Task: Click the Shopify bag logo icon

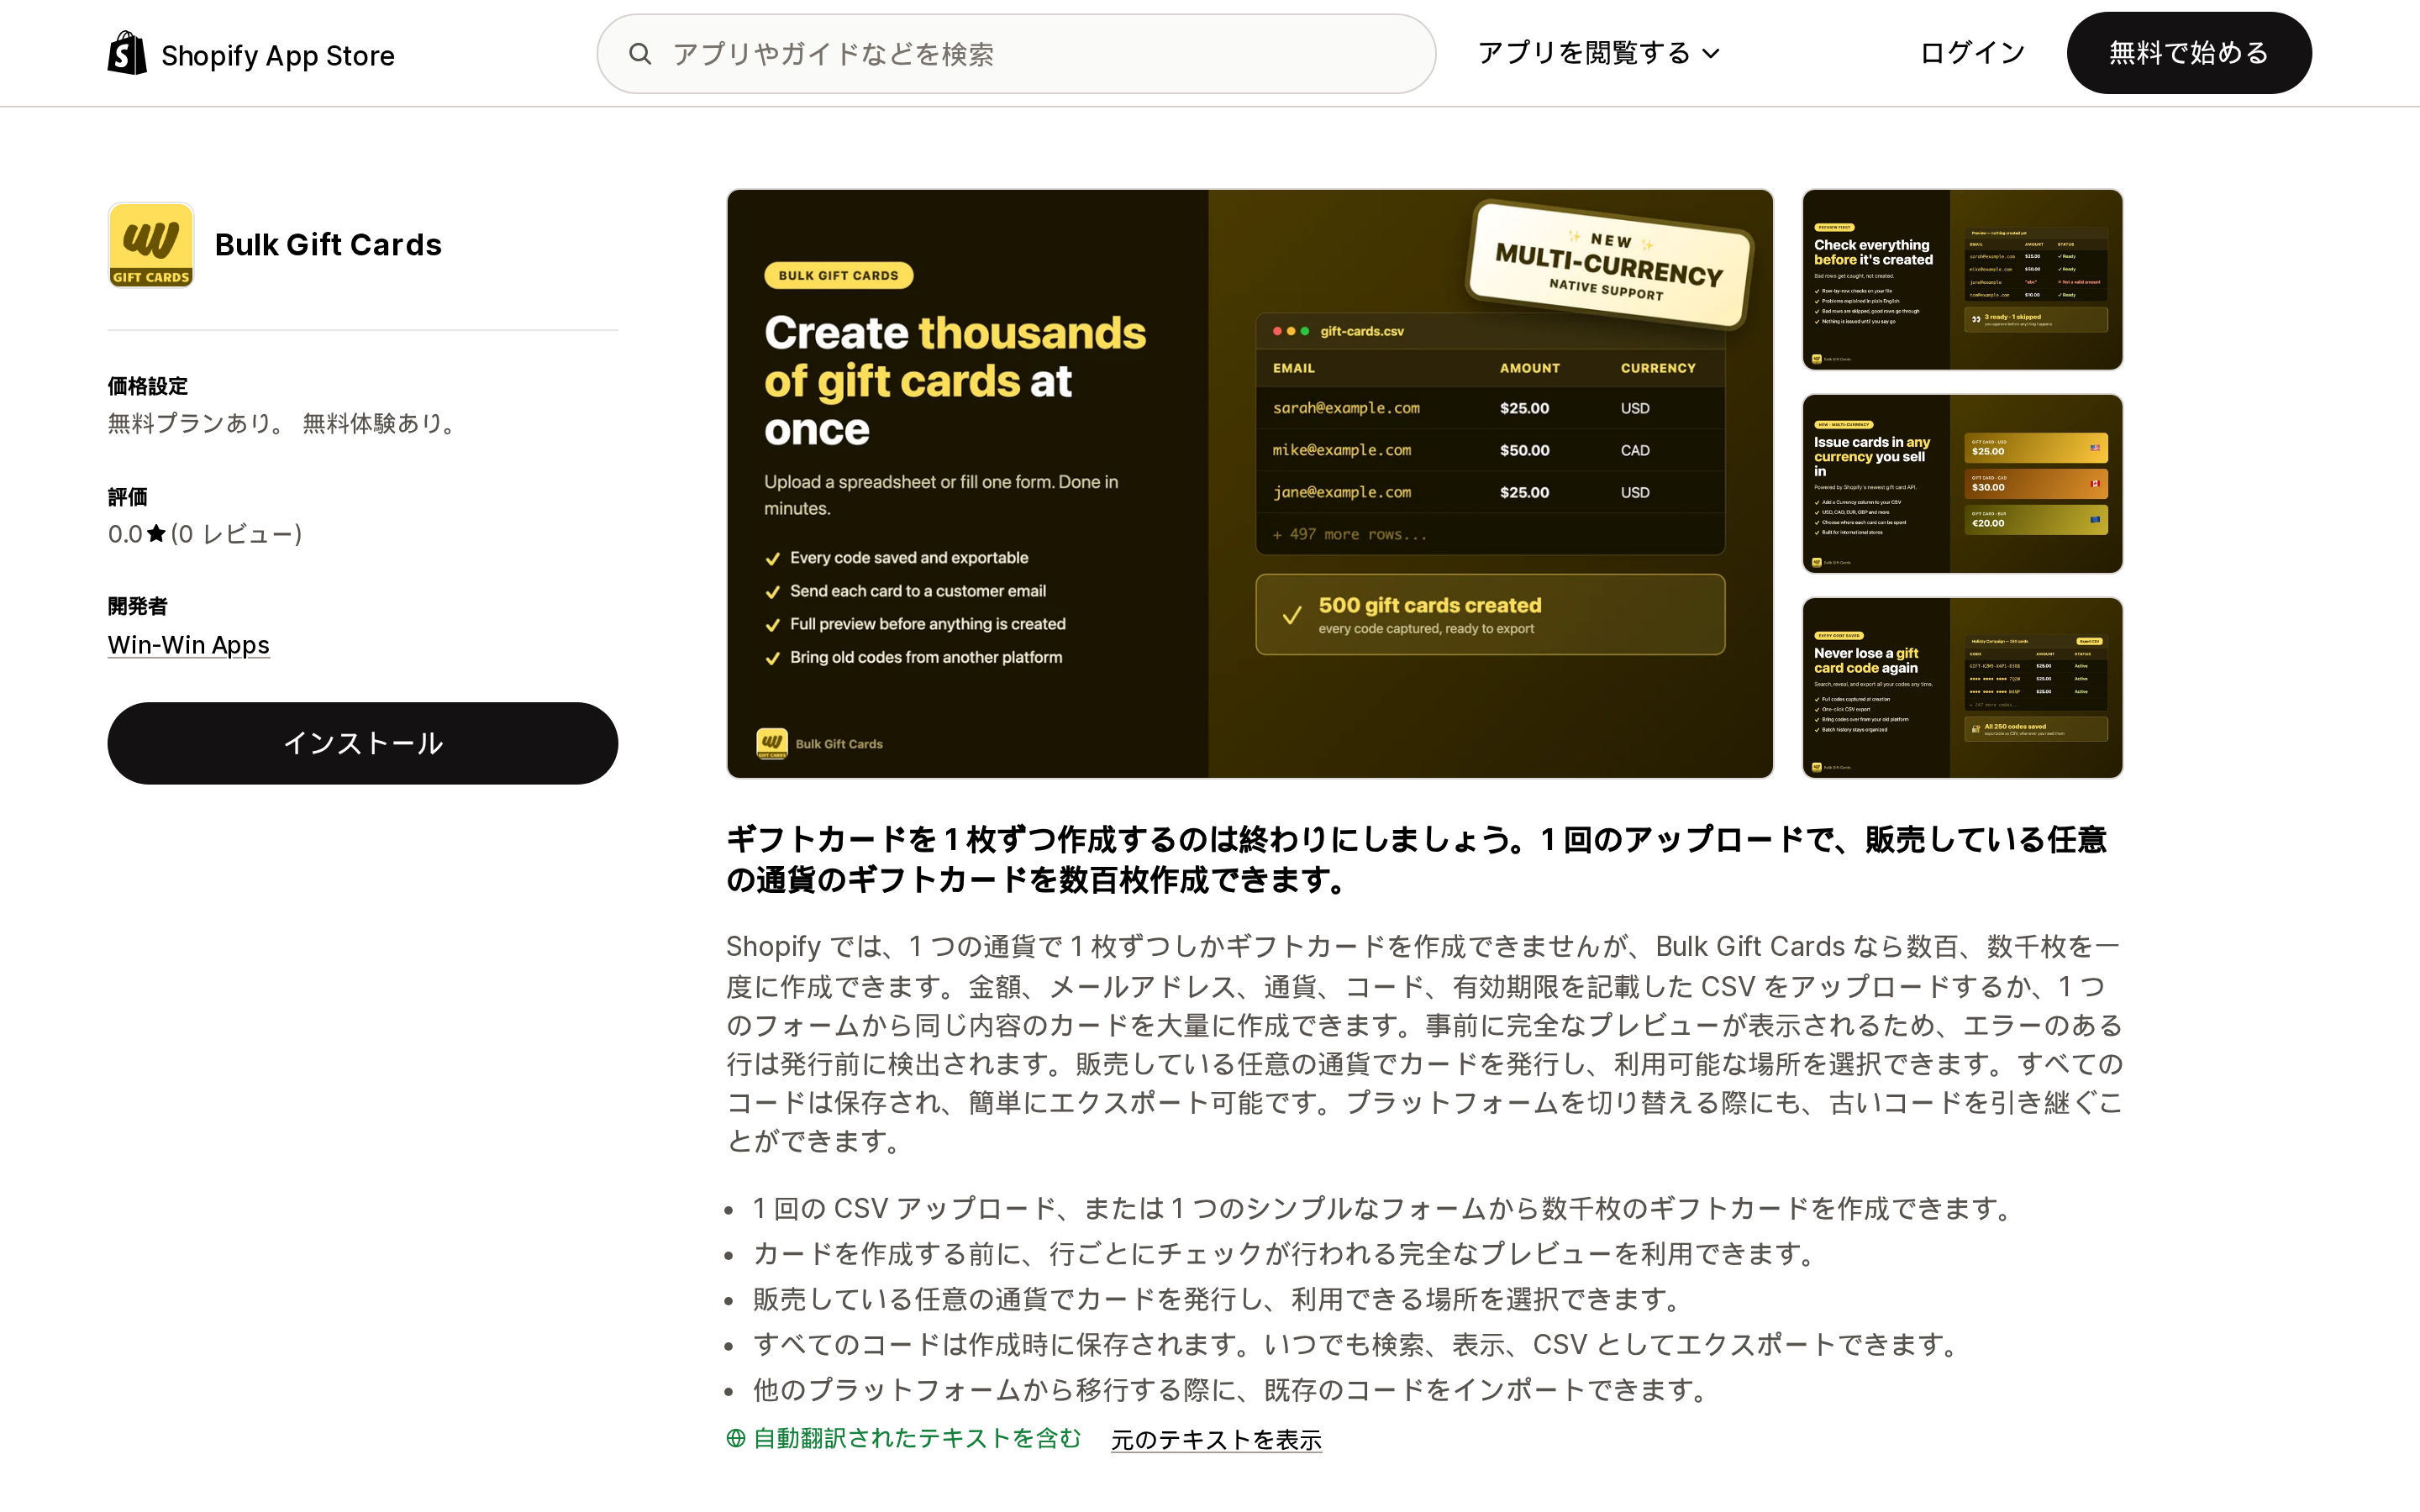Action: click(127, 53)
